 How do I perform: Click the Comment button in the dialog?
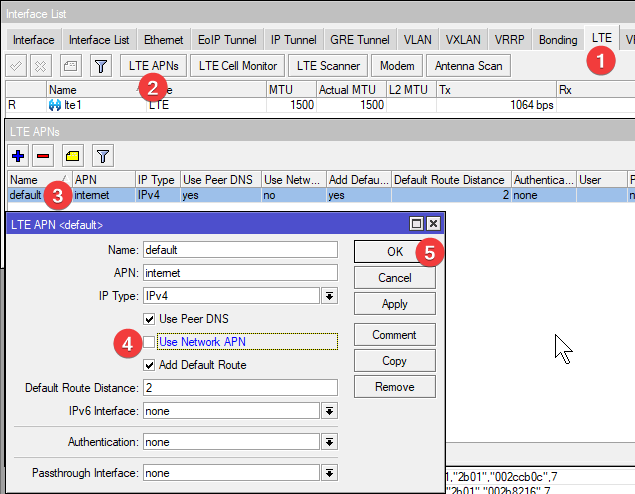pos(395,335)
